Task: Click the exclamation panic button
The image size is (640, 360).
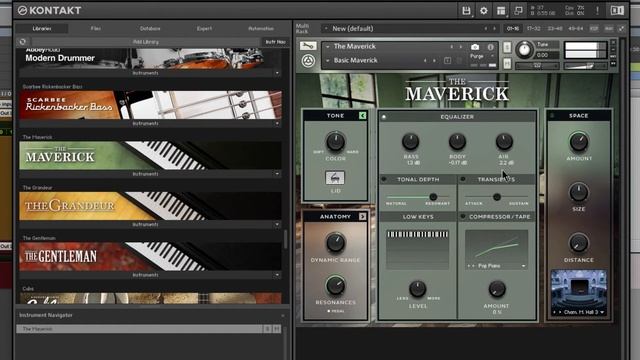Action: (597, 11)
